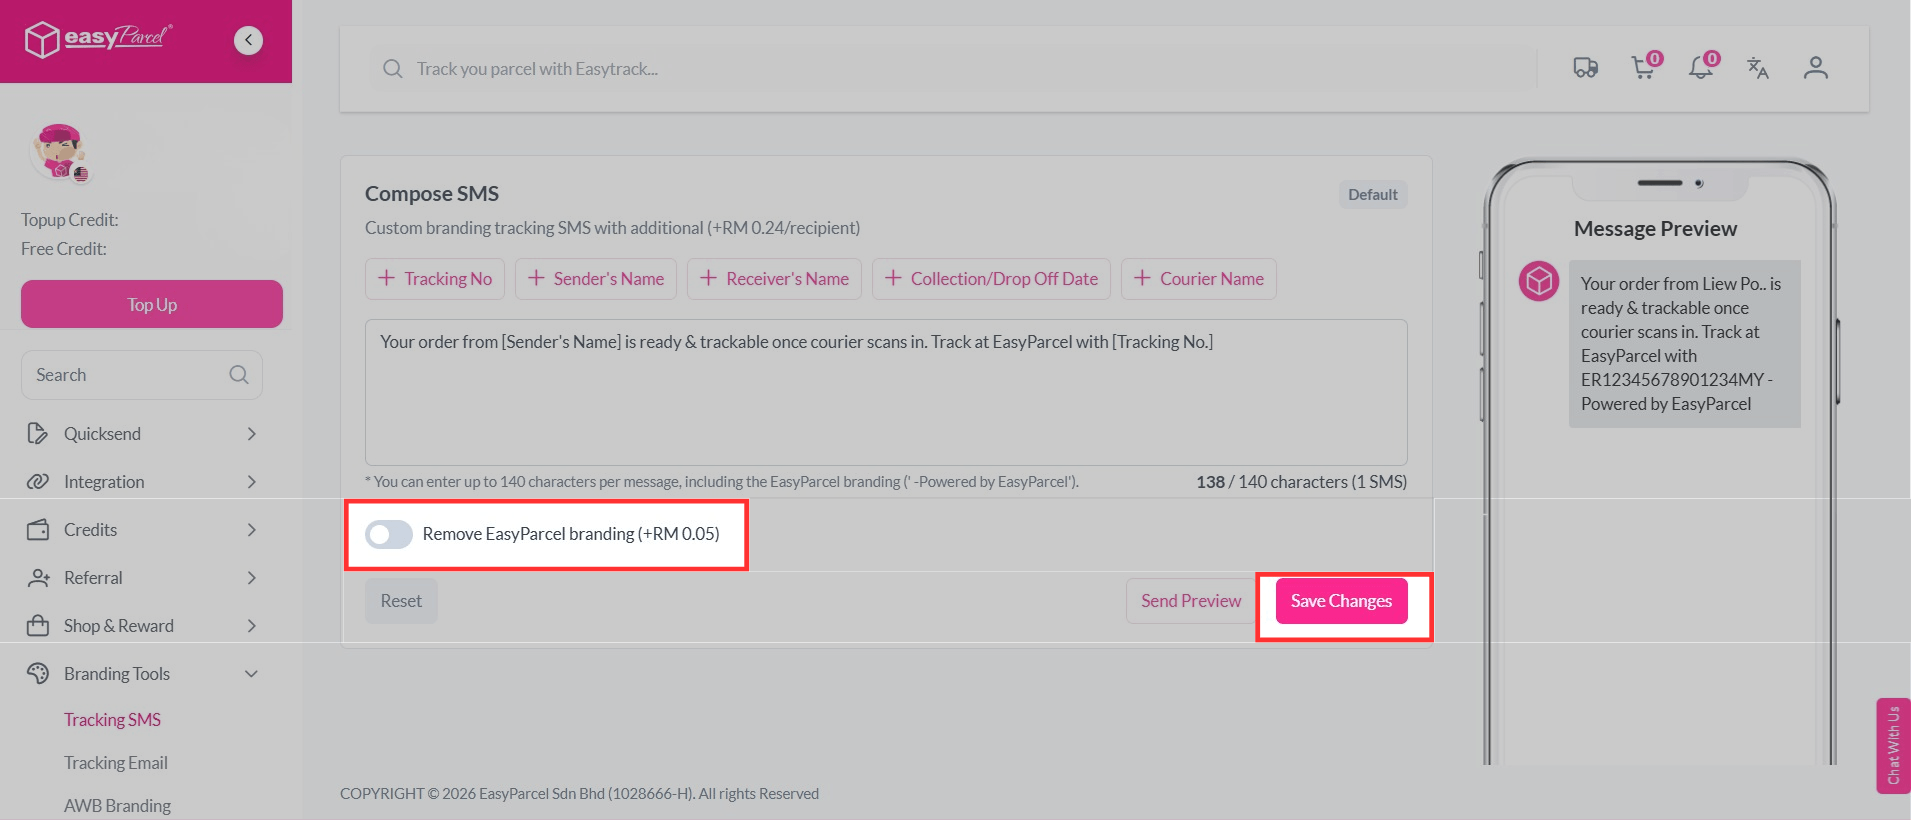Open the language translation icon
Viewport: 1911px width, 820px height.
click(1758, 68)
